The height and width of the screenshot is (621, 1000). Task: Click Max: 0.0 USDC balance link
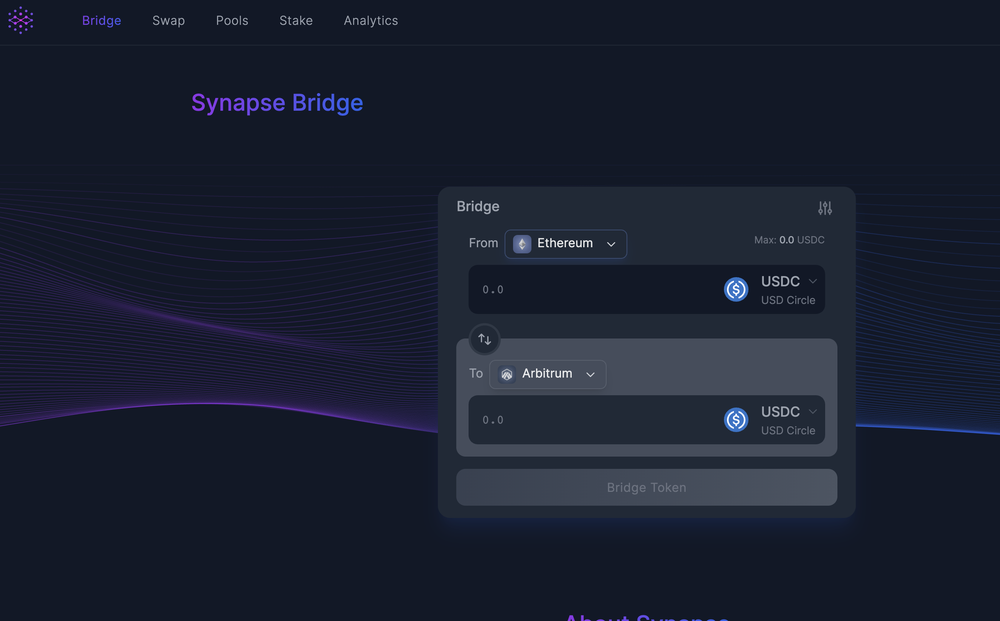tap(790, 240)
